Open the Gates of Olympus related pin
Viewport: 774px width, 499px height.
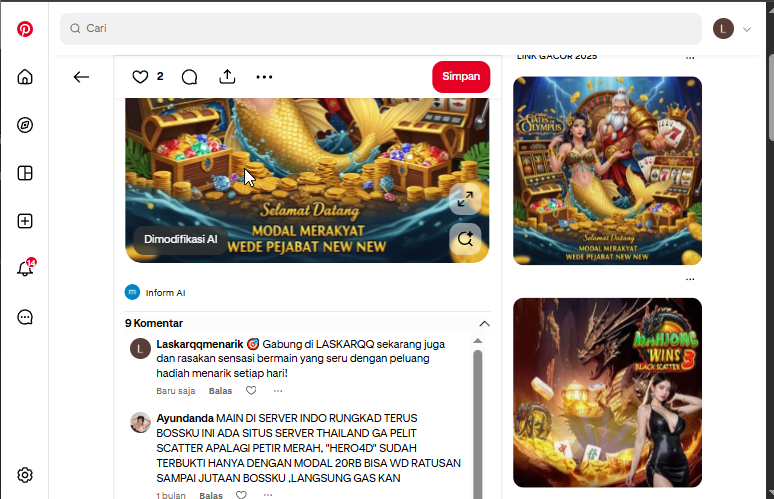[x=607, y=170]
